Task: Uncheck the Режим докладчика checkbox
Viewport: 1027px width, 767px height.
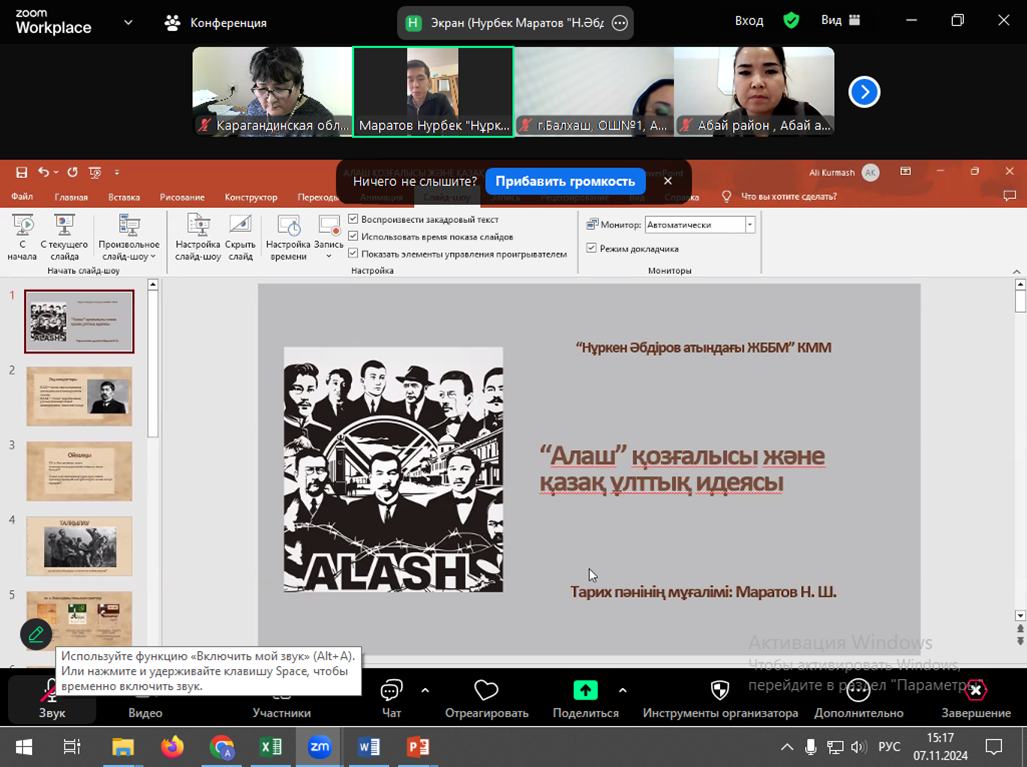Action: point(592,248)
